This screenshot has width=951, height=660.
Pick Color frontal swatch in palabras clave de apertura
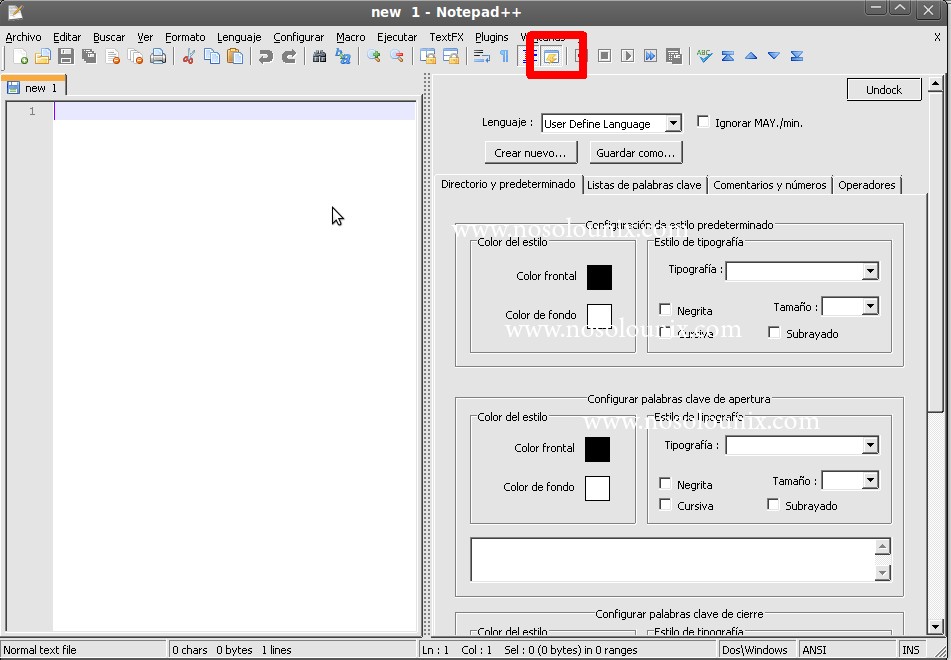click(597, 450)
